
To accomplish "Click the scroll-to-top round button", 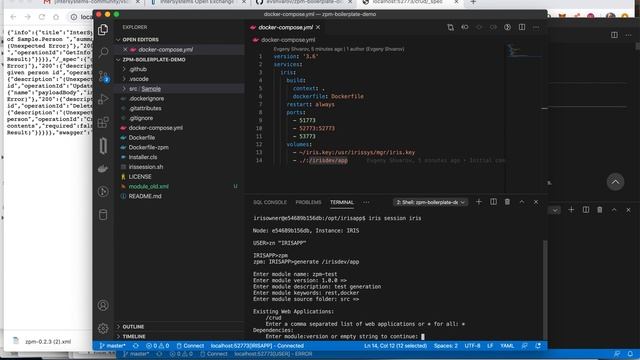I will [x=615, y=182].
